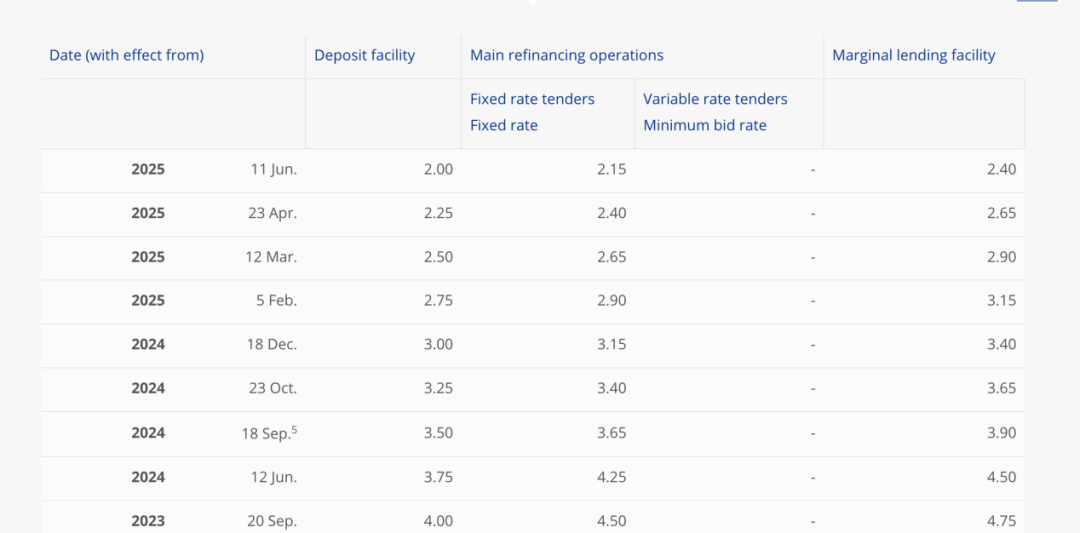This screenshot has width=1080, height=533.
Task: Select the 11 Jun. 2025 date cell
Action: point(273,169)
